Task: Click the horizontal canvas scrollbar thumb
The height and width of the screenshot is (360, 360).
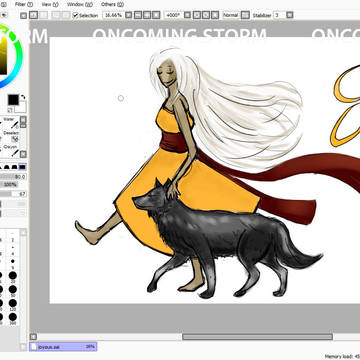Action: pyautogui.click(x=257, y=337)
